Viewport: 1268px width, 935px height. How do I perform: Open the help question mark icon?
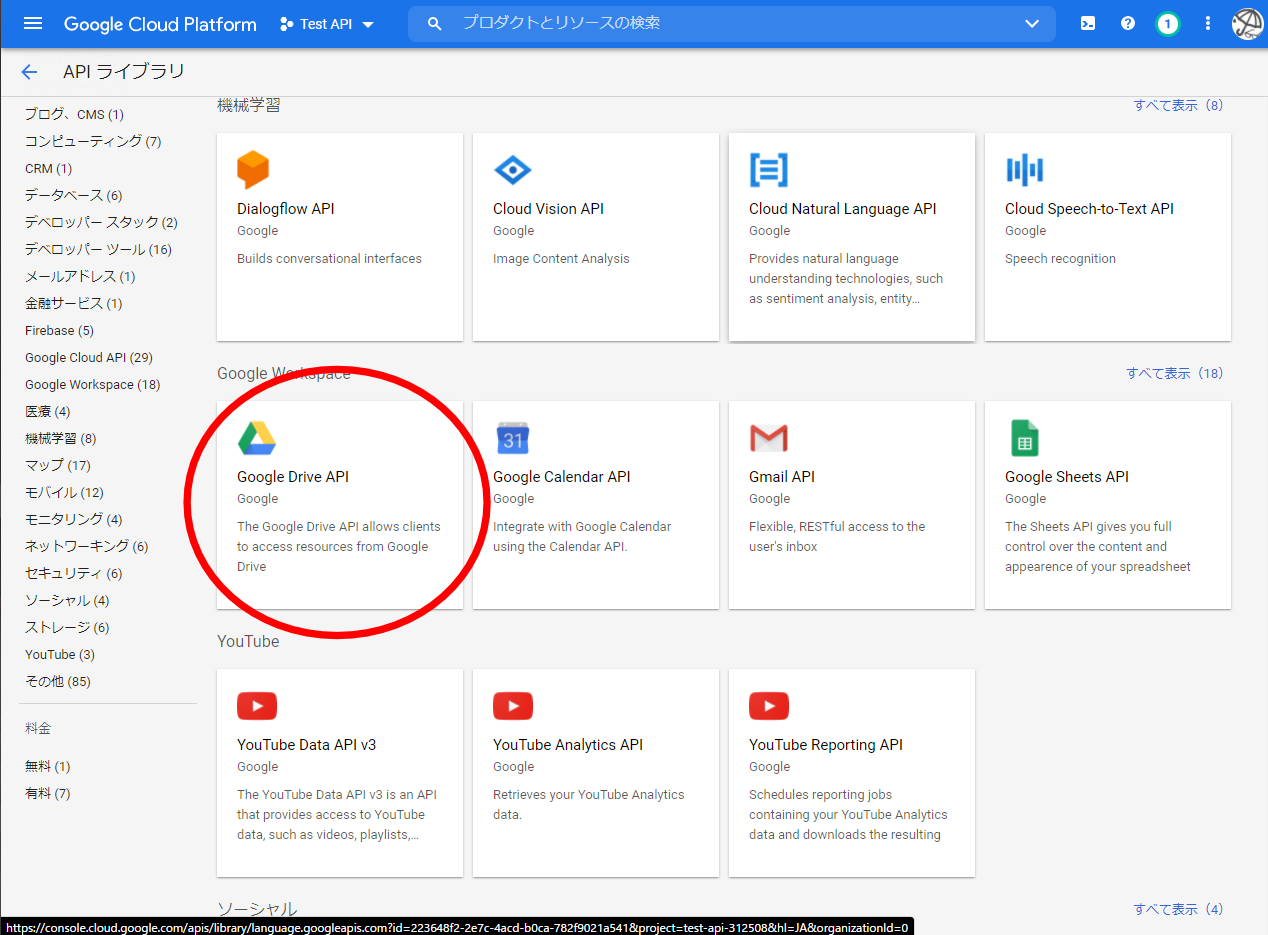click(x=1128, y=23)
